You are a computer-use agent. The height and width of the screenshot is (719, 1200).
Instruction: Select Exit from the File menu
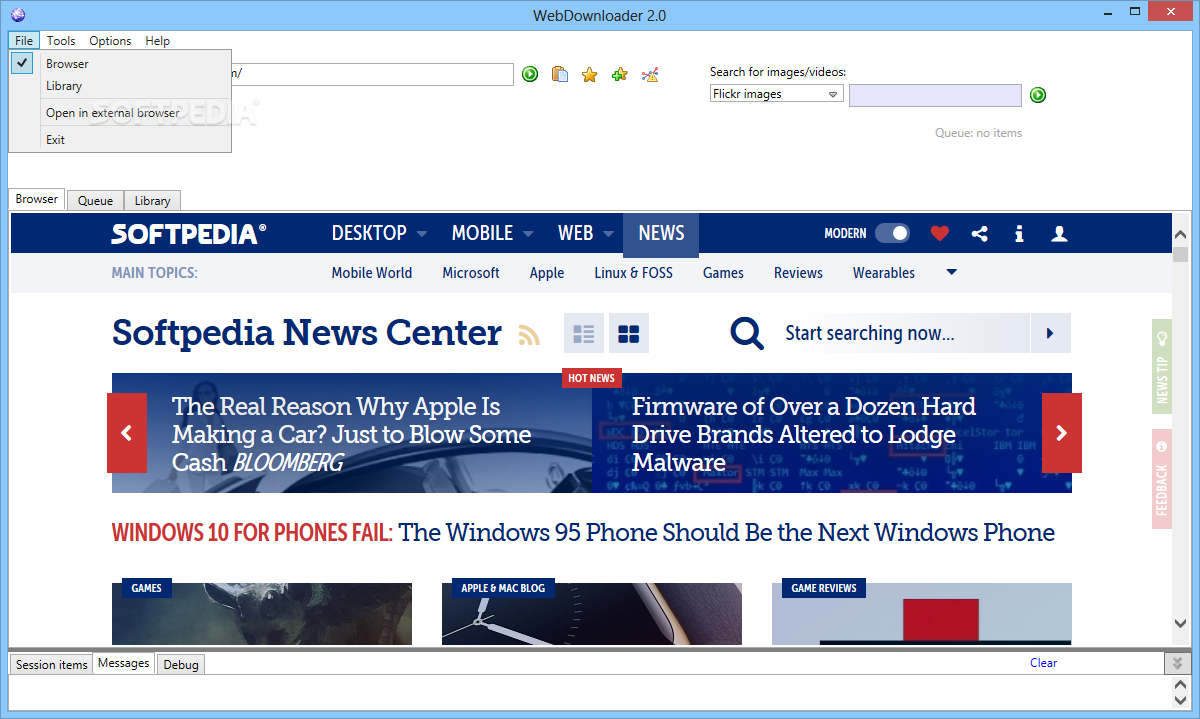[120, 140]
